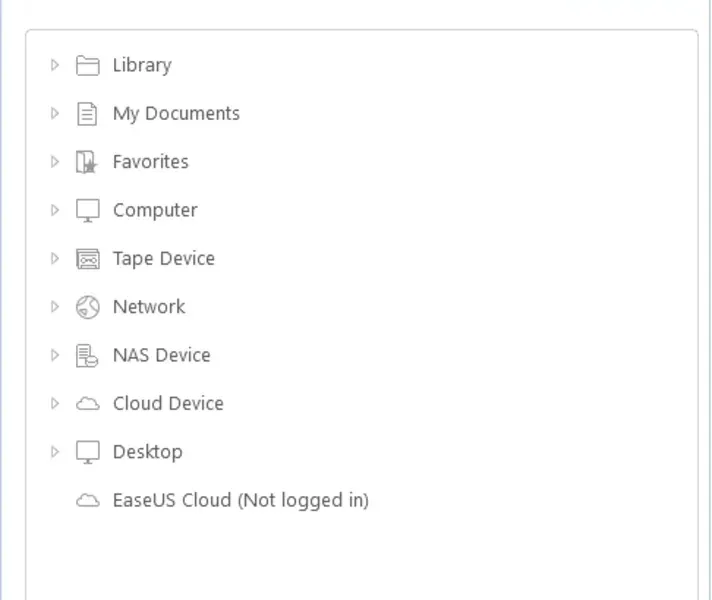
Task: Select the Tape Device label
Action: click(163, 259)
